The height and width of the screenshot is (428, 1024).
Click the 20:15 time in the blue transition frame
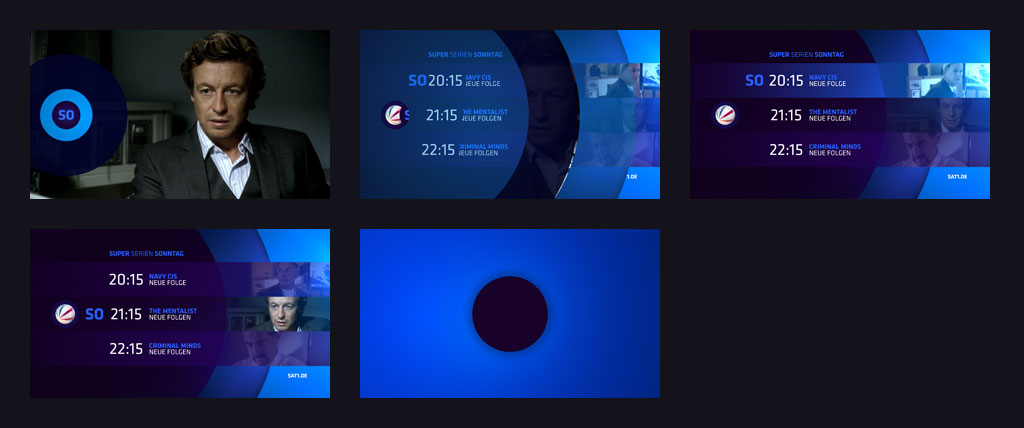coord(445,80)
